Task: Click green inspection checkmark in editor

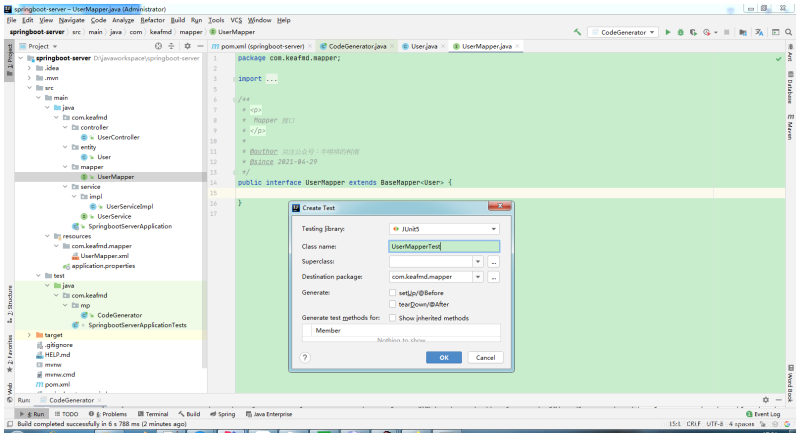Action: tap(779, 59)
